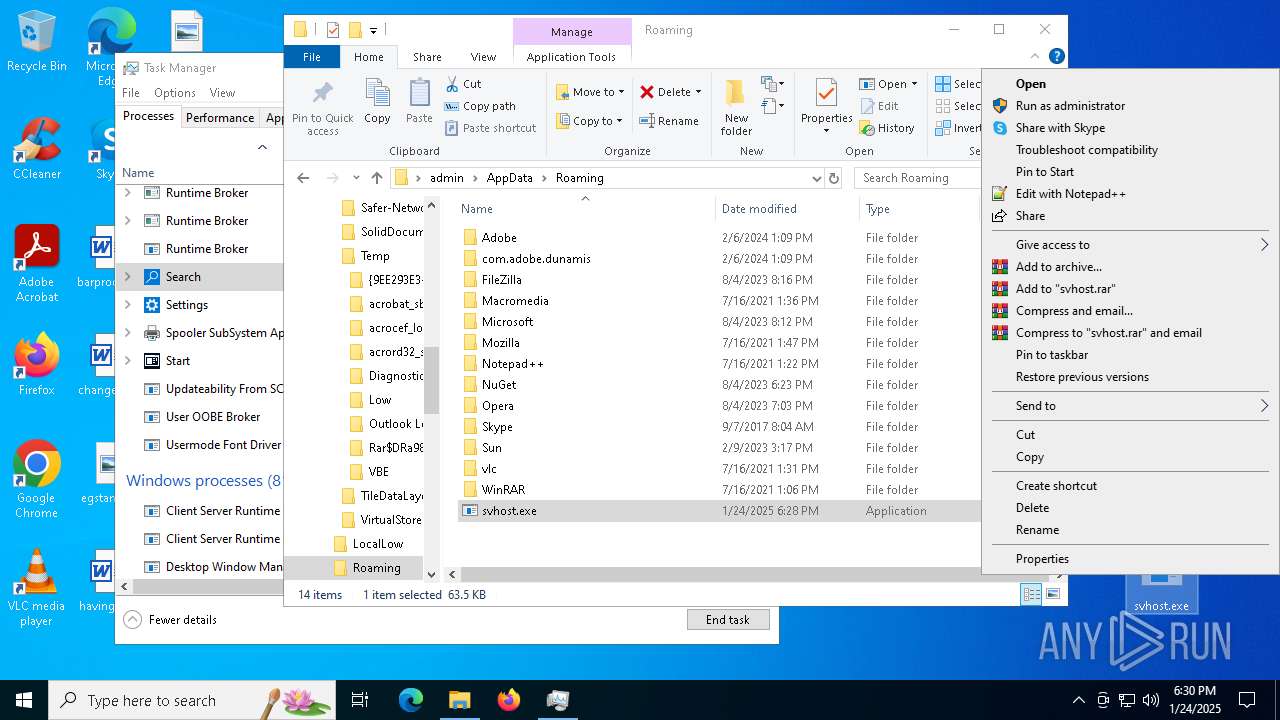Viewport: 1280px width, 720px height.
Task: Open Task View on the taskbar
Action: (360, 700)
